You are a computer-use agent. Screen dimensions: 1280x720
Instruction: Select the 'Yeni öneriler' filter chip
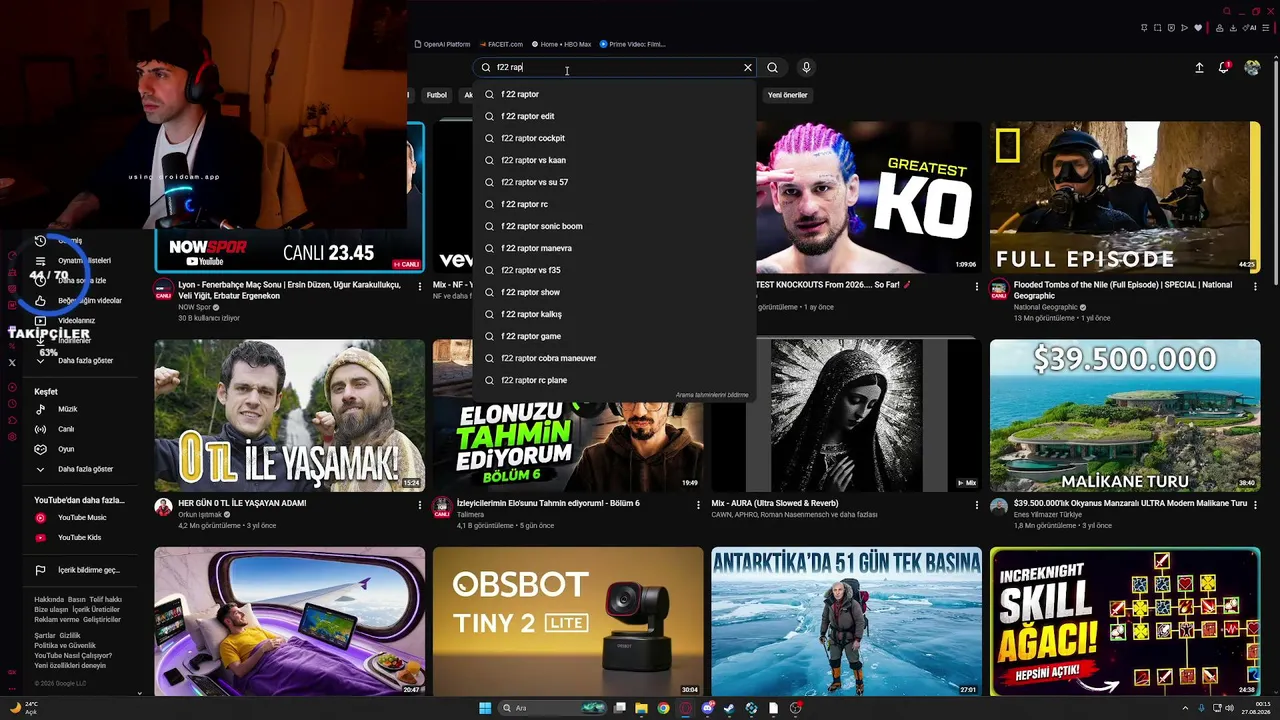click(787, 95)
